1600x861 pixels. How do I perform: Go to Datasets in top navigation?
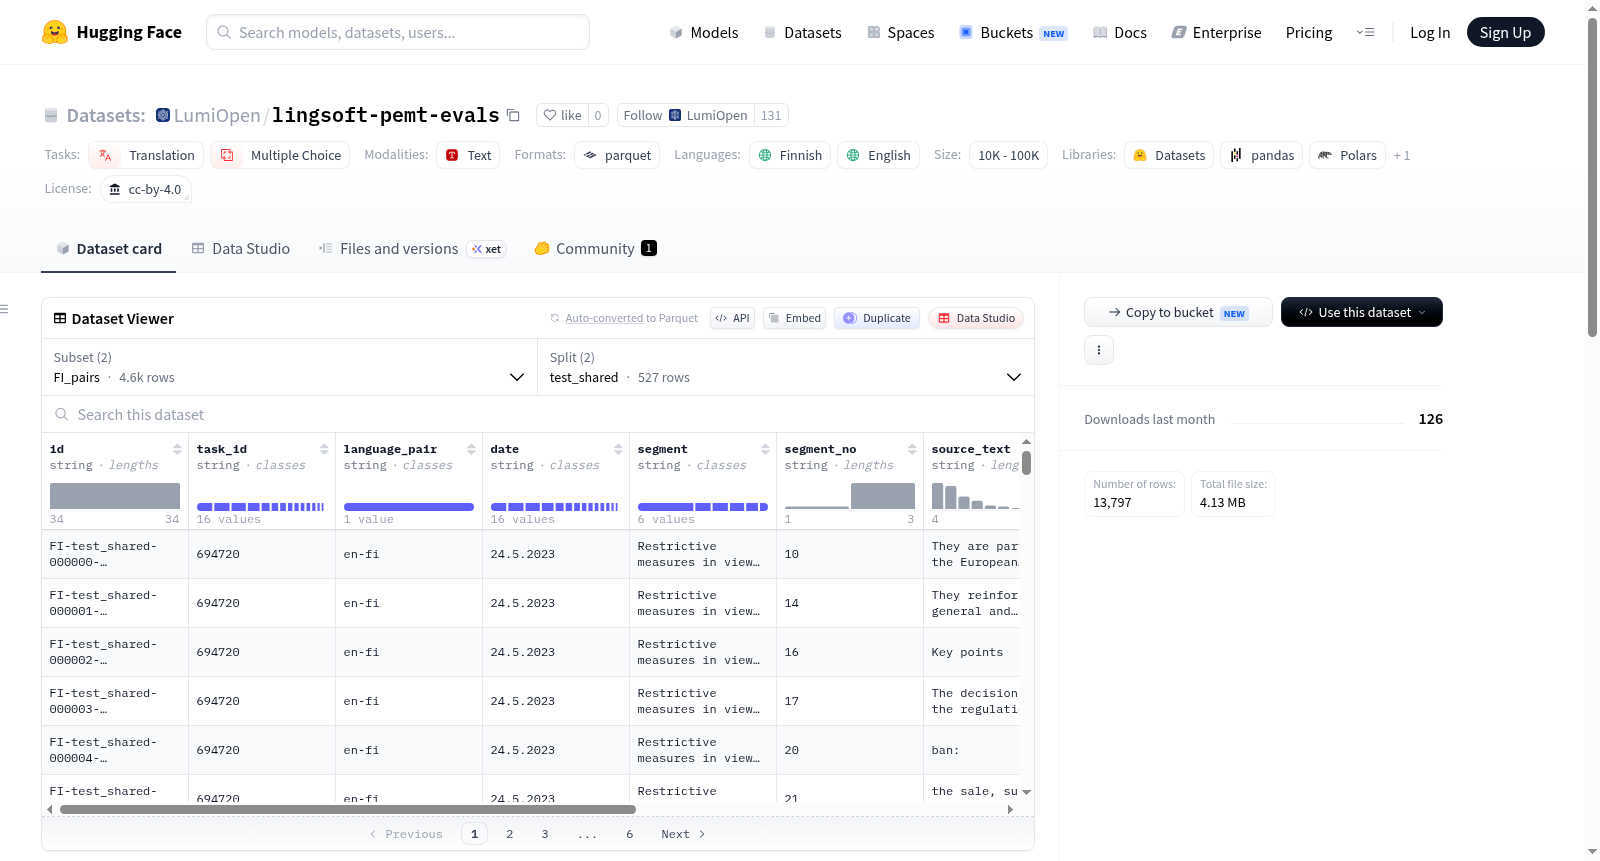point(803,32)
